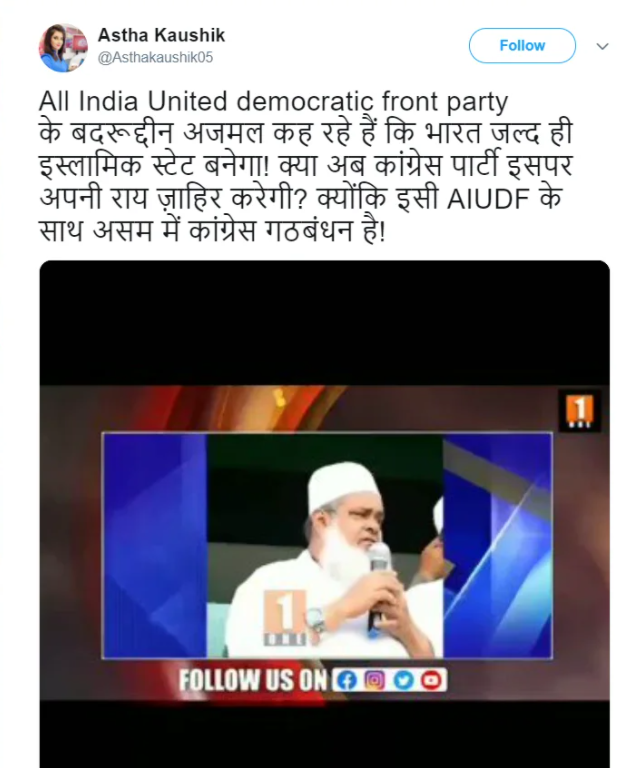639x768 pixels.
Task: Click the Astha Kaushik display name
Action: tap(161, 35)
